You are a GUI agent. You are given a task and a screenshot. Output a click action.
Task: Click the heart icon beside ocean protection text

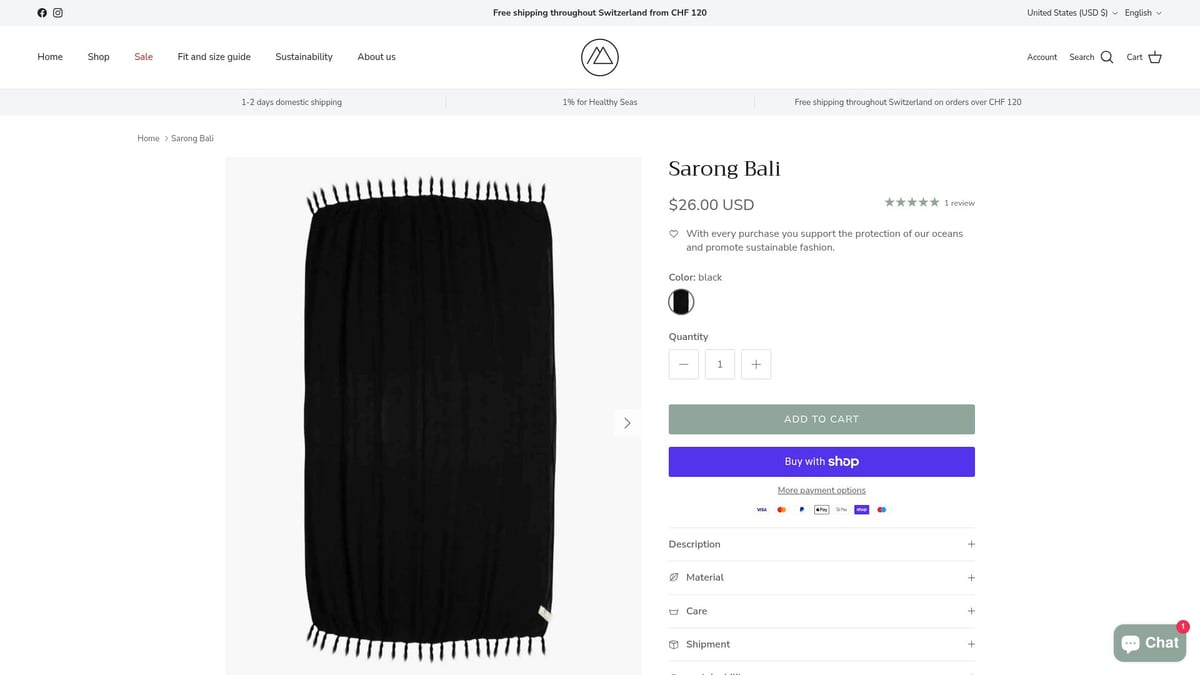673,233
